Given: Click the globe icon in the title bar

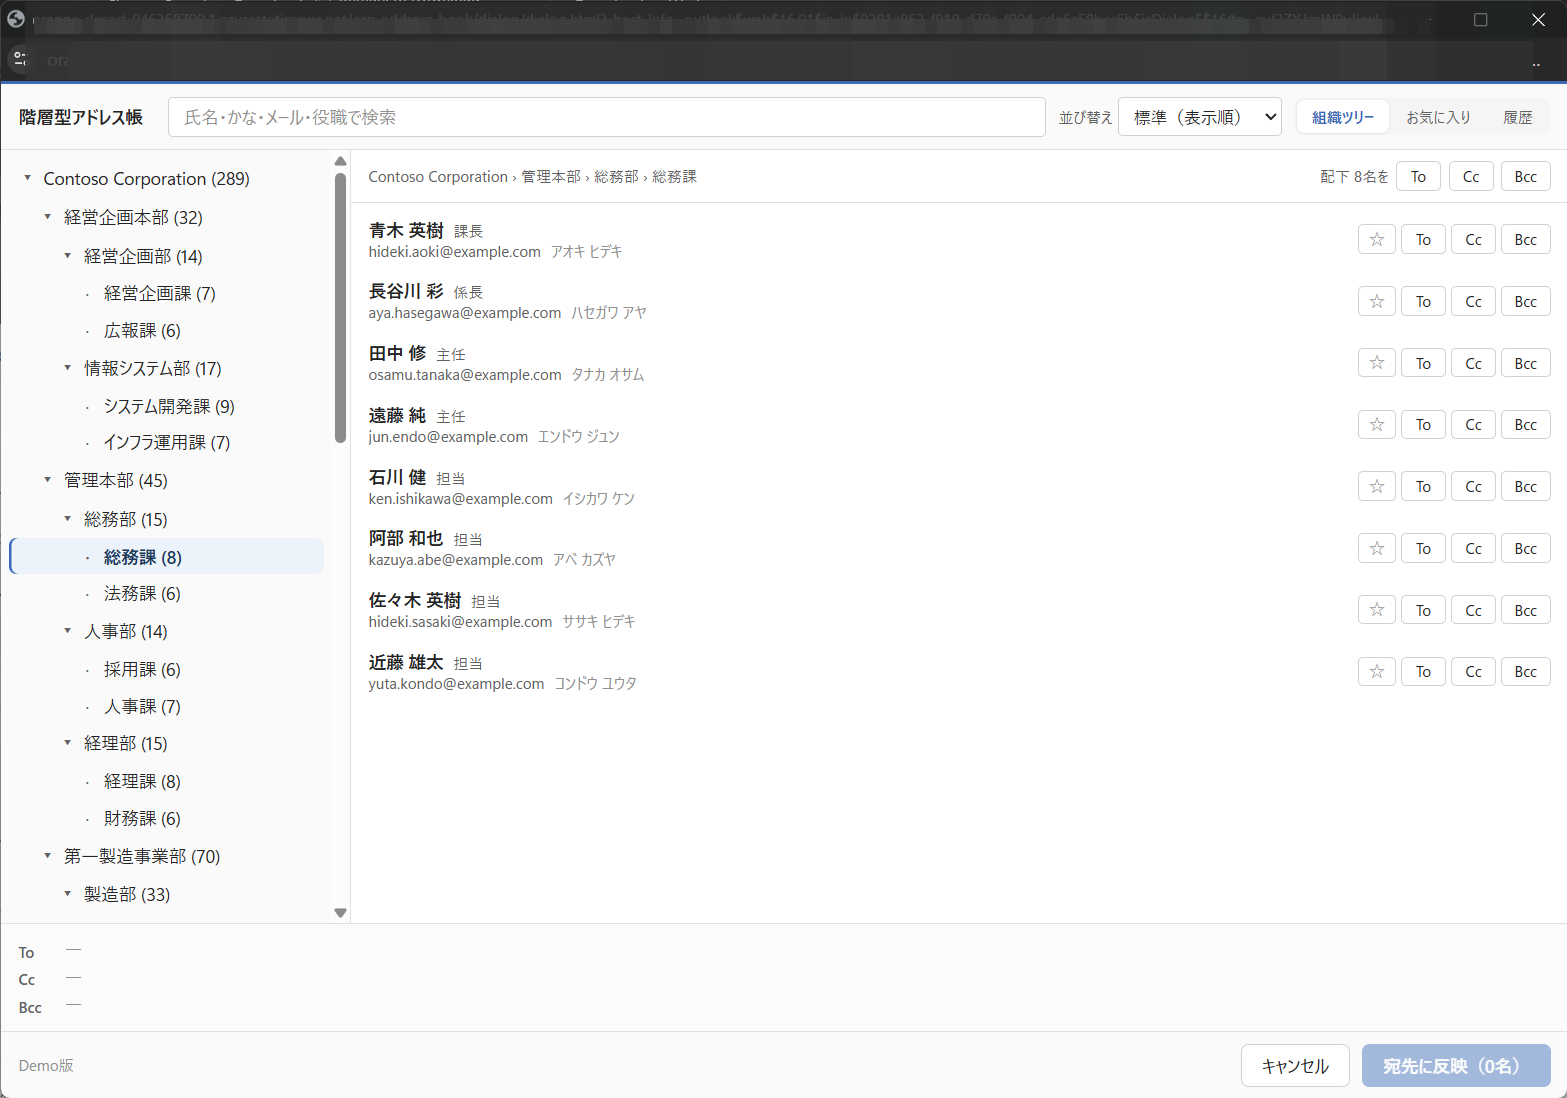Looking at the screenshot, I should pyautogui.click(x=16, y=19).
